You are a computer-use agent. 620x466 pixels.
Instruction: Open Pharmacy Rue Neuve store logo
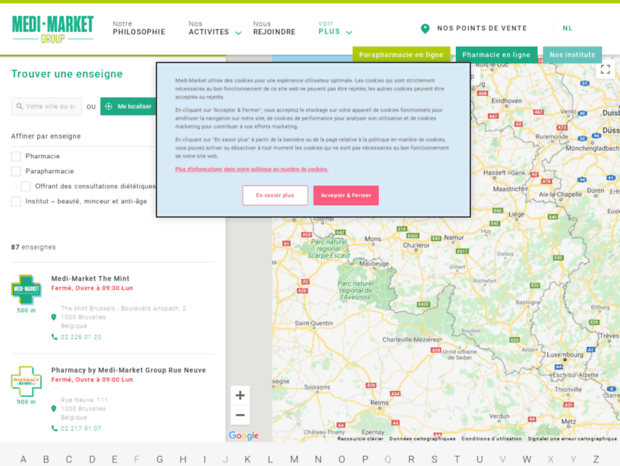coord(26,381)
